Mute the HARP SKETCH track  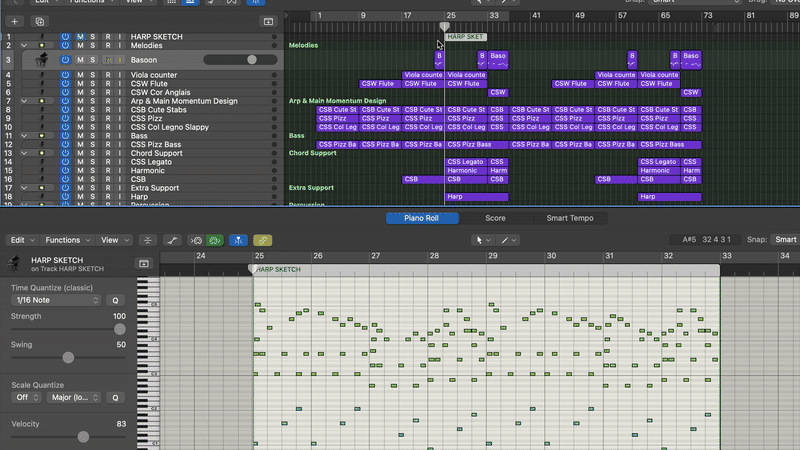point(80,37)
